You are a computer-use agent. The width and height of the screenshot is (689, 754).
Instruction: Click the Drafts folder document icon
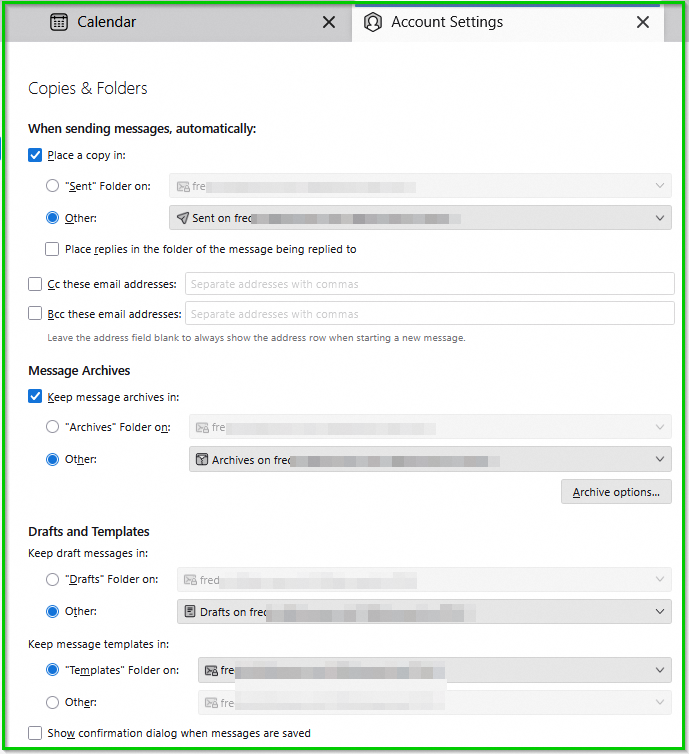189,611
